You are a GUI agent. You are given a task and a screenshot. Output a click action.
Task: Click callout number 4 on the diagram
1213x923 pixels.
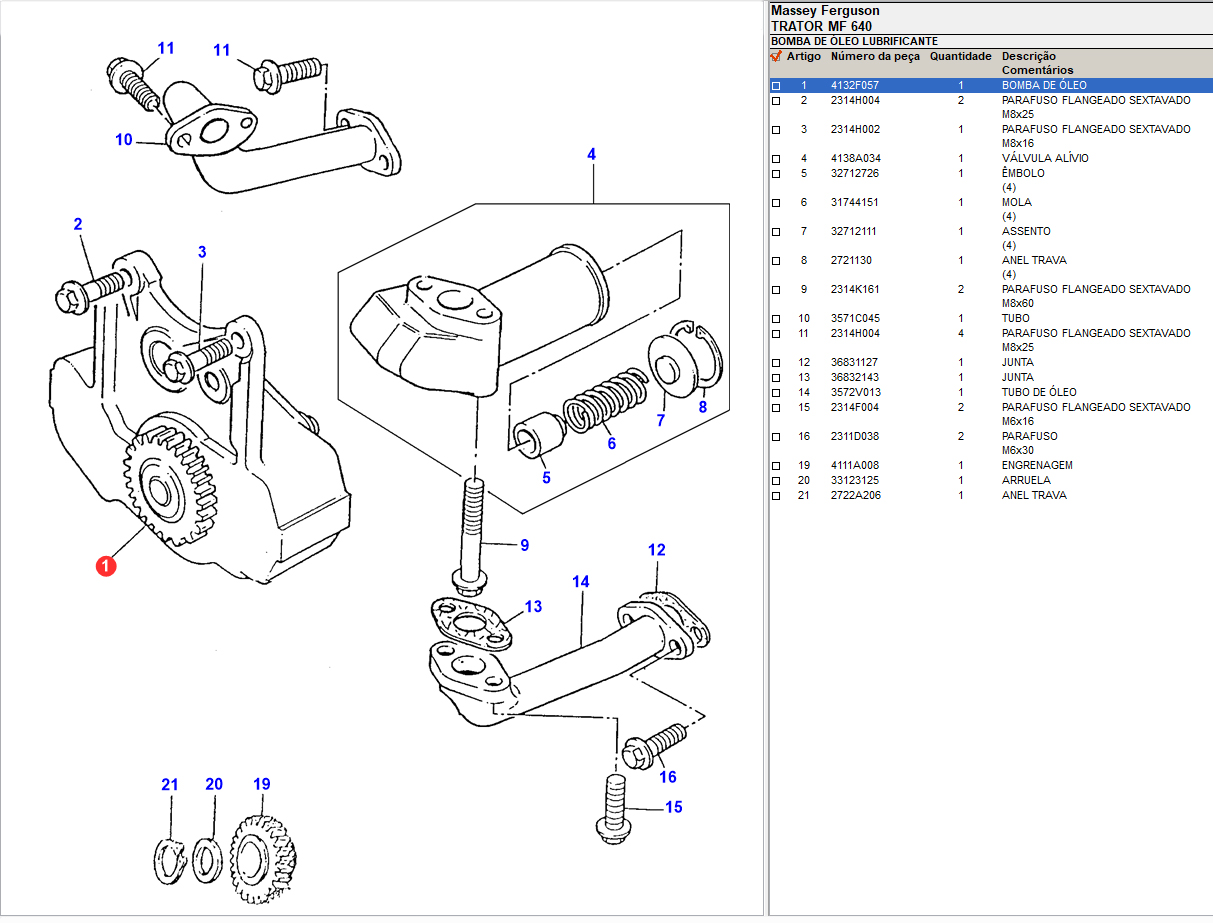(591, 155)
